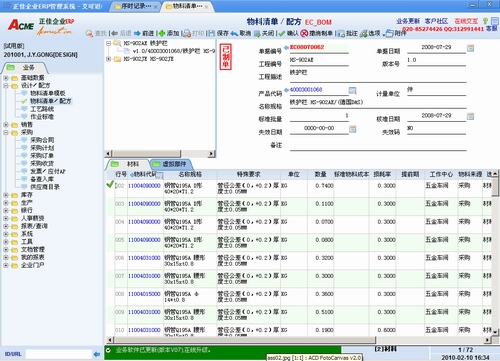Open the 作业标准 tree item
Screen dimensions: 500x361
[42, 117]
